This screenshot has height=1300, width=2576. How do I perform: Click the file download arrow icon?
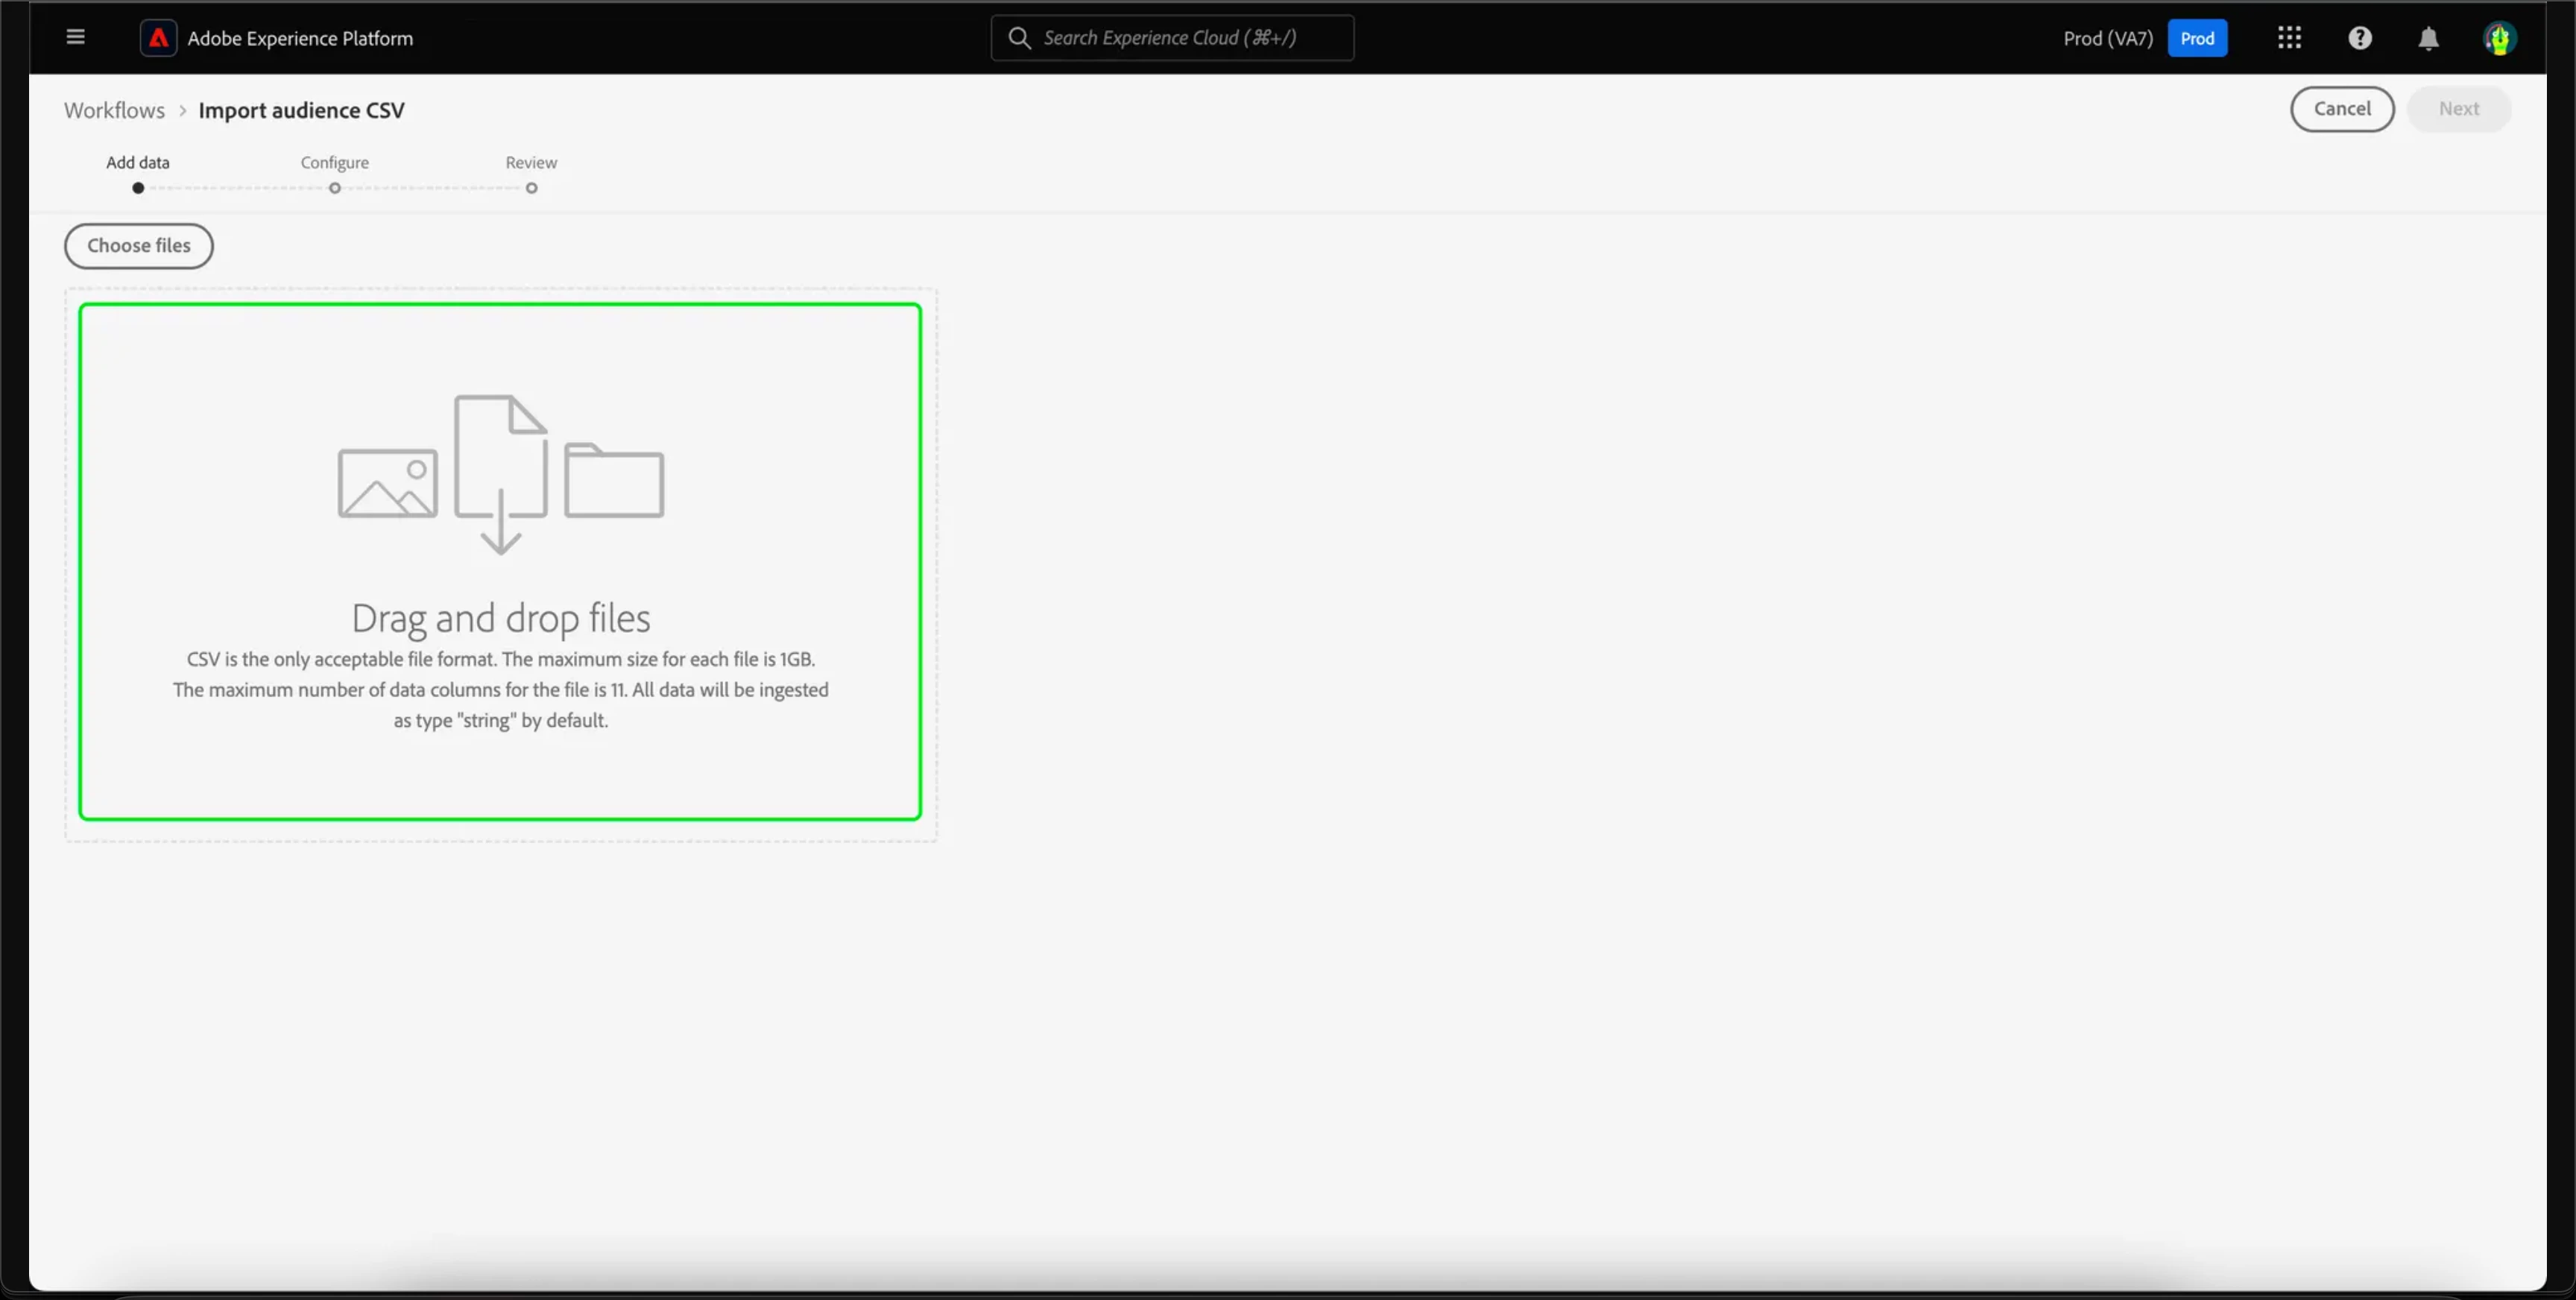pos(501,473)
